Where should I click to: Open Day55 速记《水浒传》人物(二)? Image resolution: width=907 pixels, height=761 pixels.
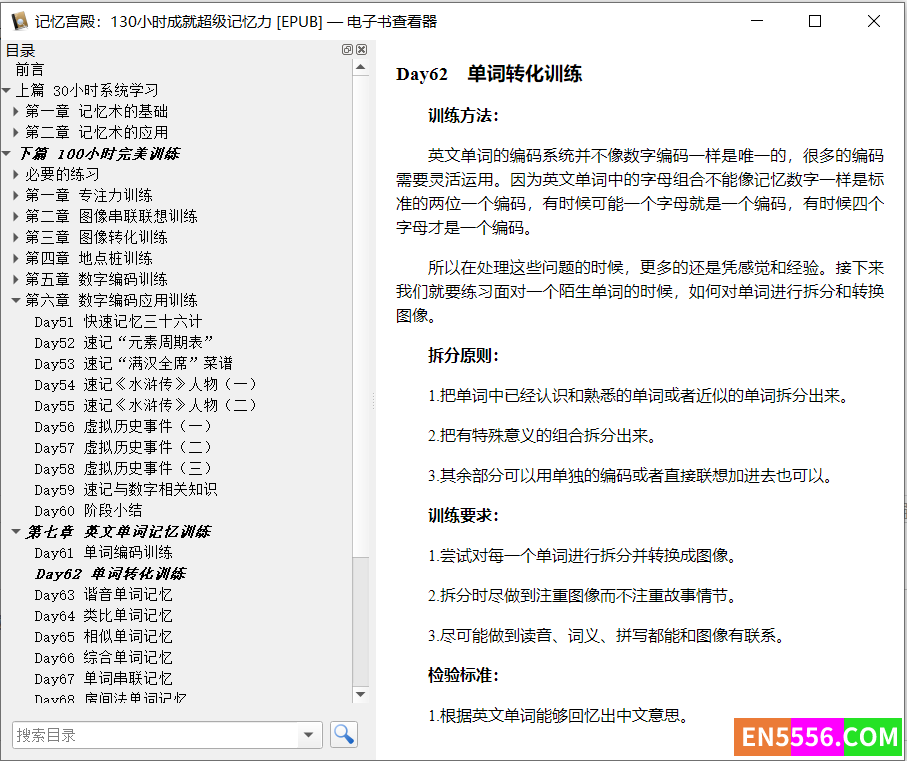pos(145,405)
